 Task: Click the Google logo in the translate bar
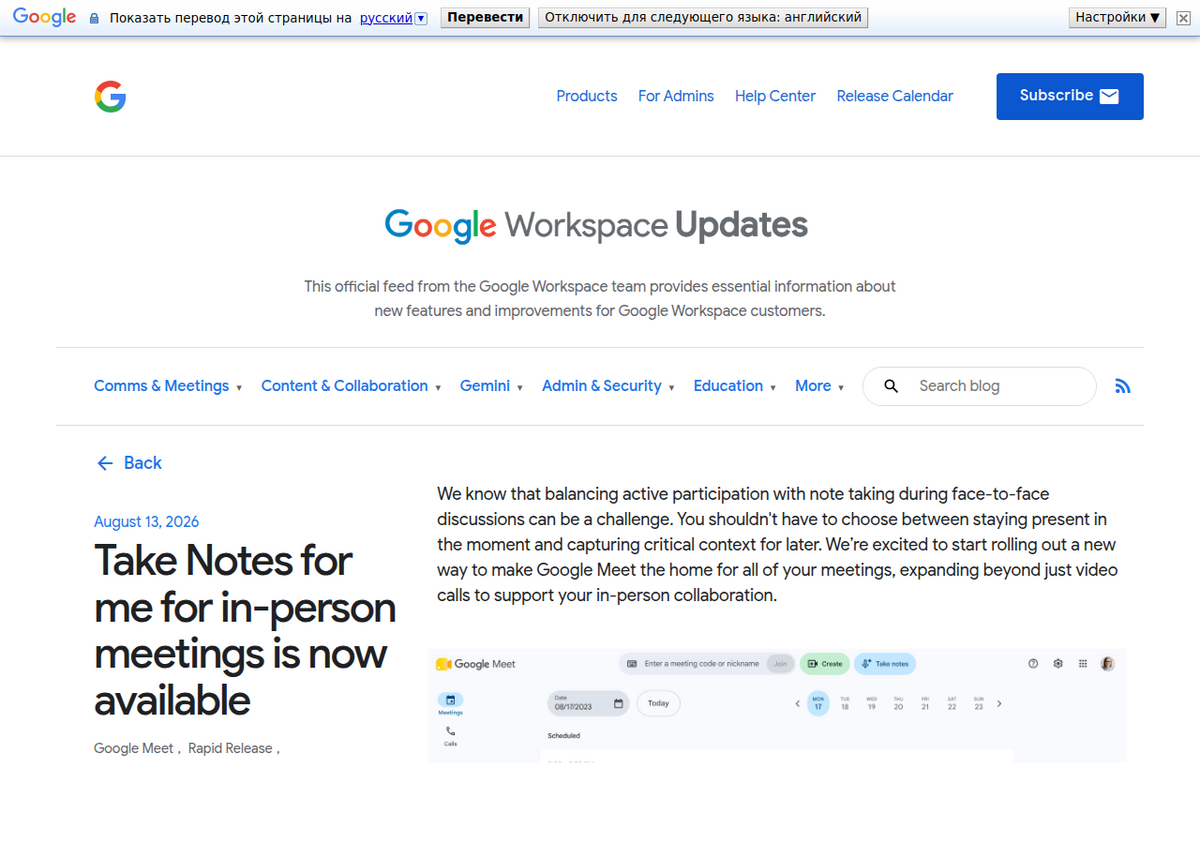tap(45, 17)
